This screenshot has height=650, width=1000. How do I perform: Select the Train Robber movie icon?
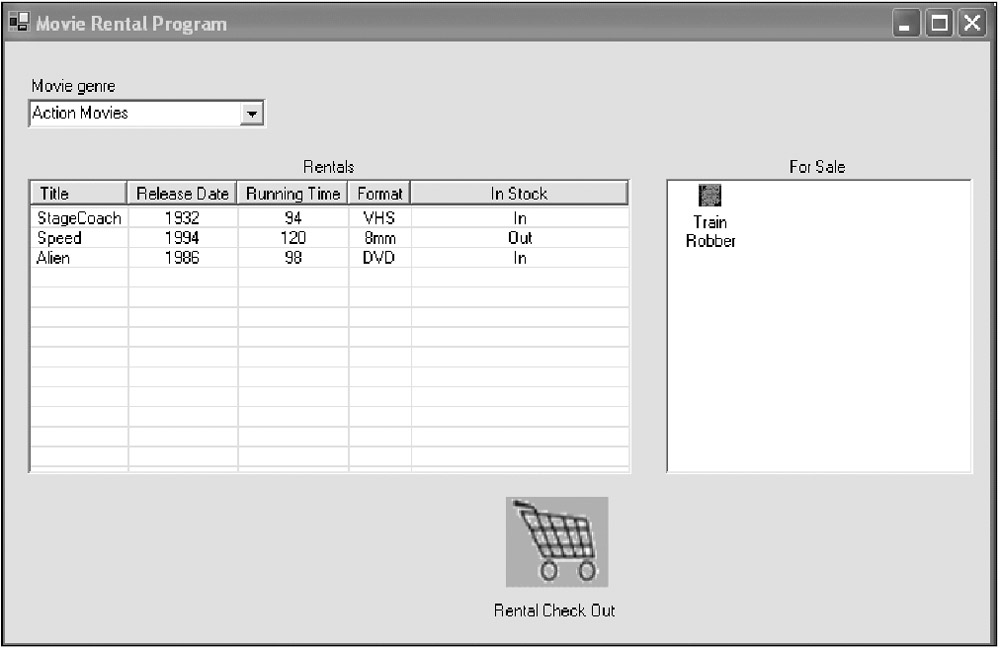coord(709,195)
